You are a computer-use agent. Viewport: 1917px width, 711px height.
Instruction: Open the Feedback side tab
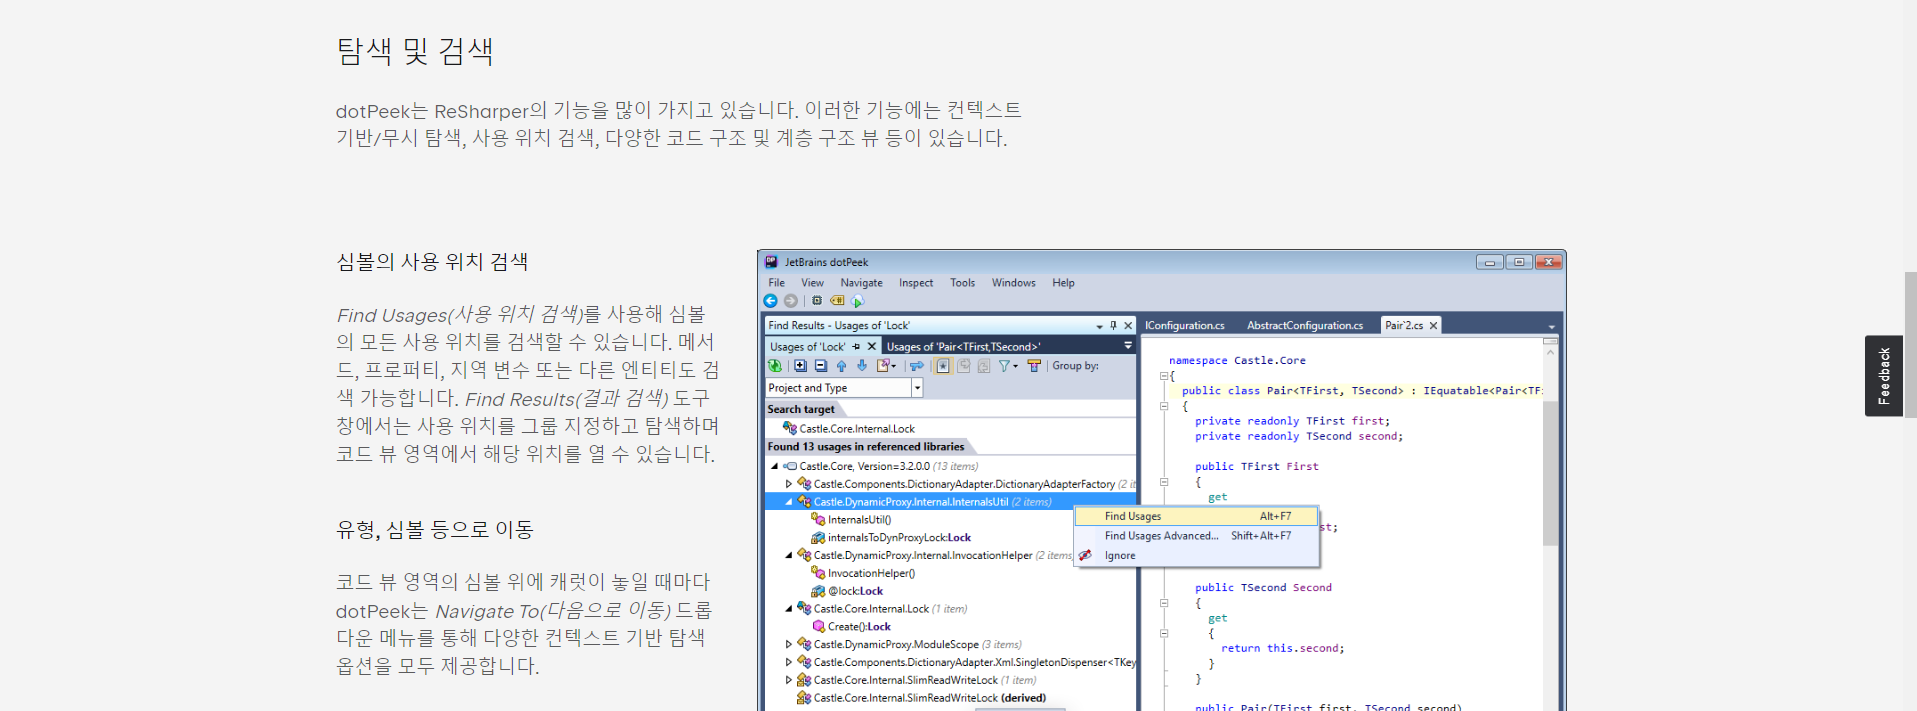pyautogui.click(x=1884, y=376)
